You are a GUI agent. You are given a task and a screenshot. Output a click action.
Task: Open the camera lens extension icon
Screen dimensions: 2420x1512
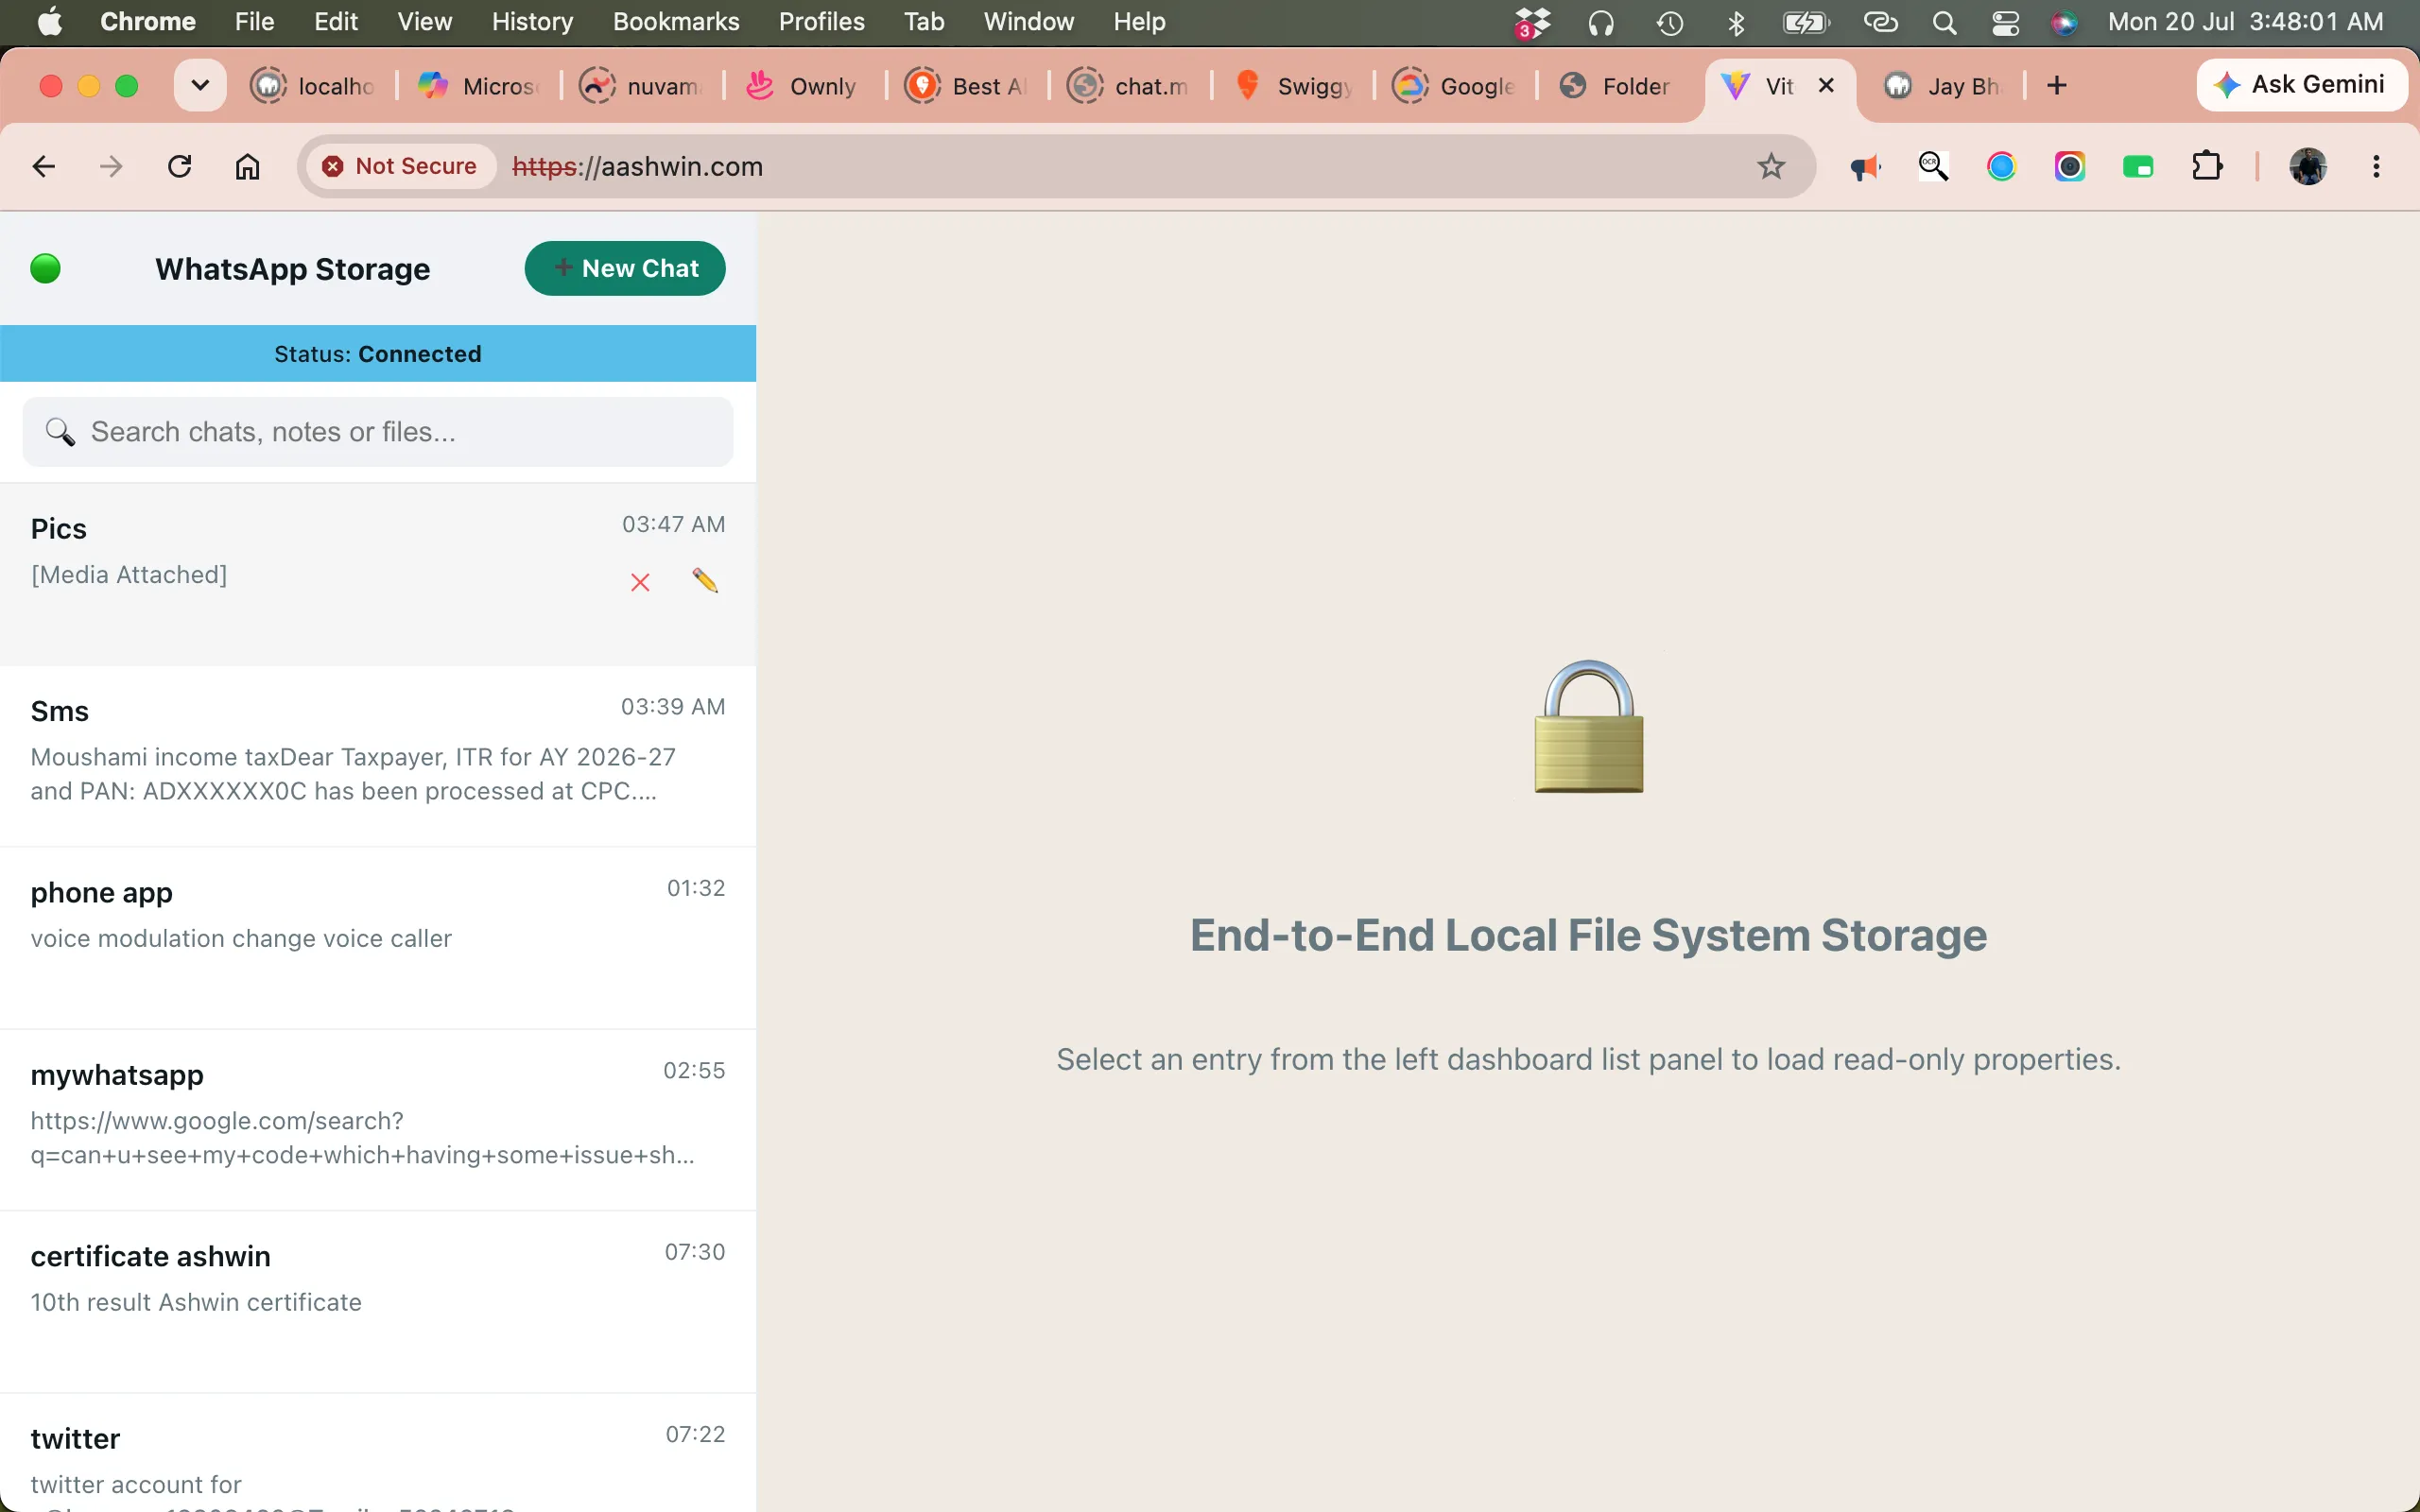(x=2070, y=166)
